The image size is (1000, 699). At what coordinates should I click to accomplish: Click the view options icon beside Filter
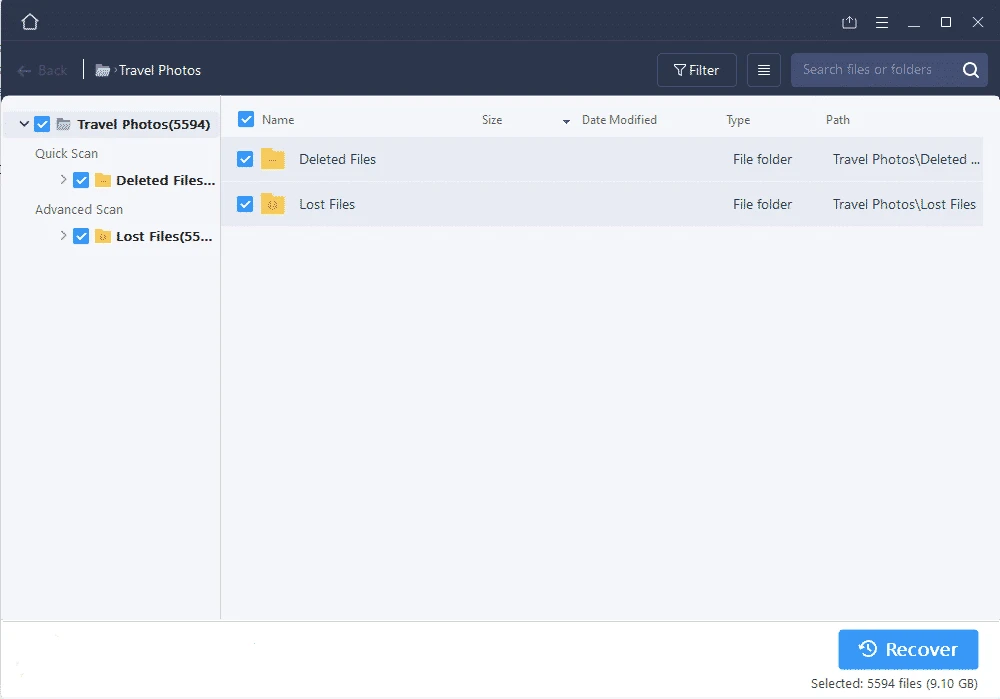[x=763, y=69]
